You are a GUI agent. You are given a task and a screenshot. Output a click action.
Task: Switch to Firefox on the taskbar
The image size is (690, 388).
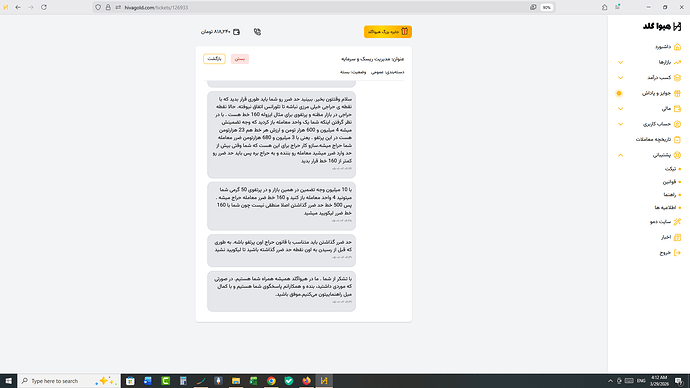click(x=306, y=381)
